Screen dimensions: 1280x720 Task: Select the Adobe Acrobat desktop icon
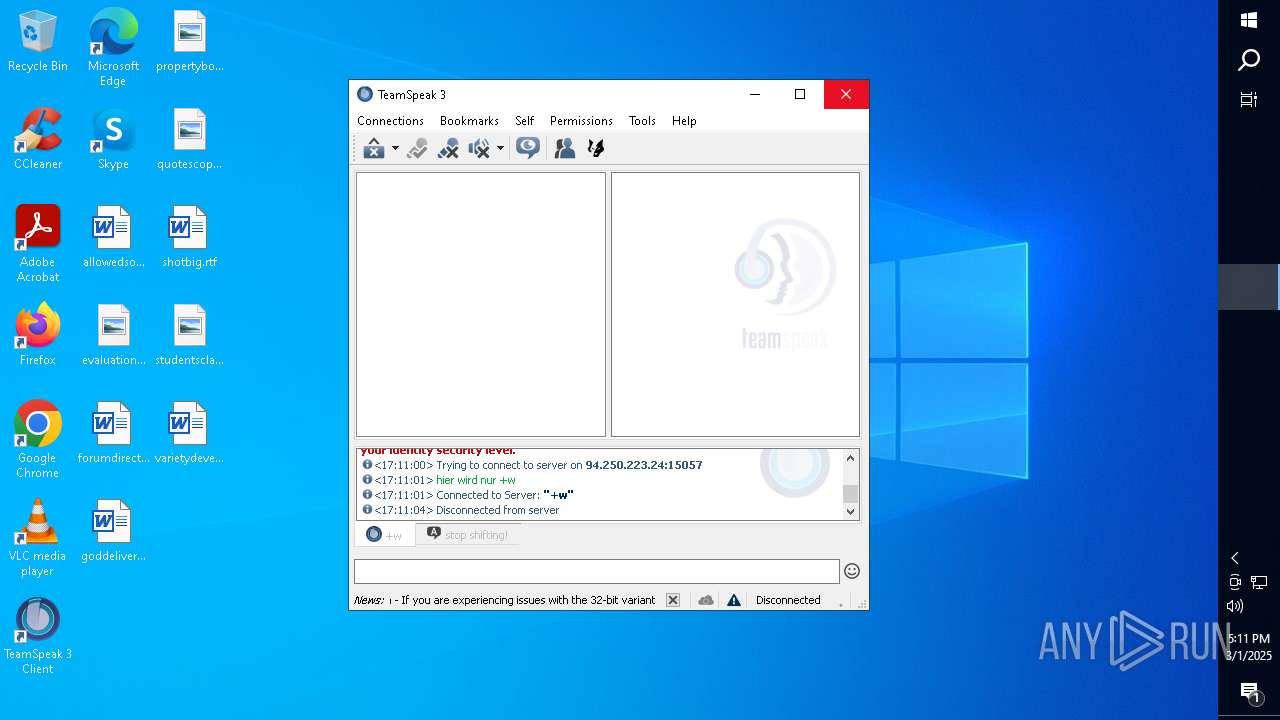click(38, 244)
